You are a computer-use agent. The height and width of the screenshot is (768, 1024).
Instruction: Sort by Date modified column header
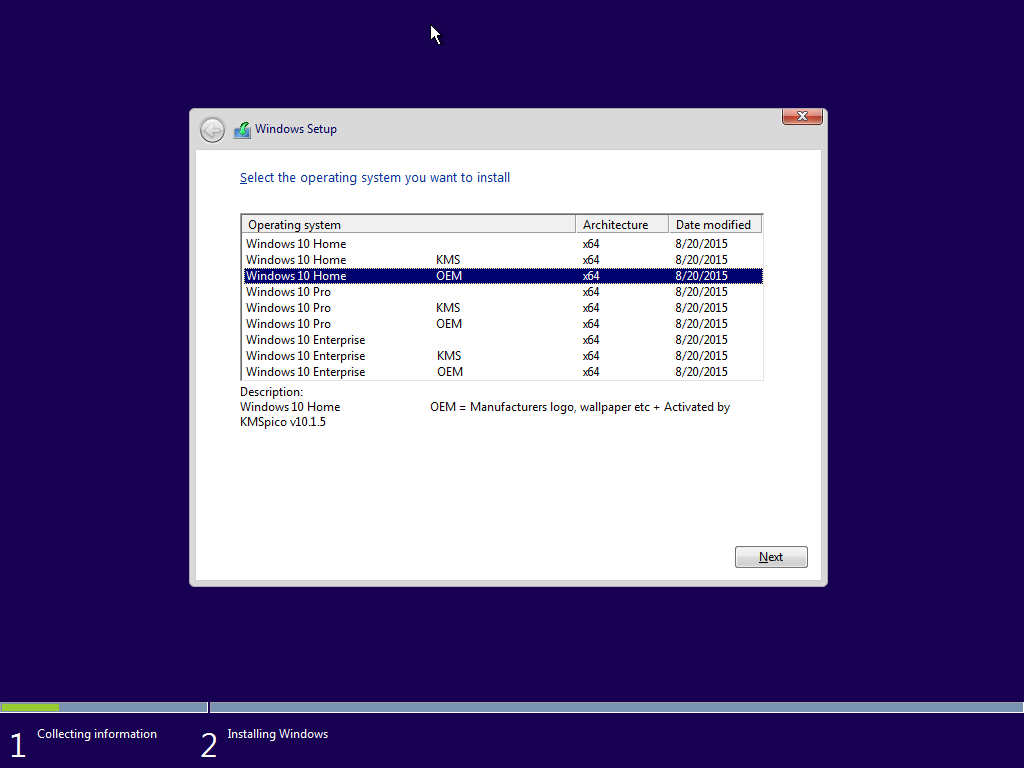(x=715, y=225)
